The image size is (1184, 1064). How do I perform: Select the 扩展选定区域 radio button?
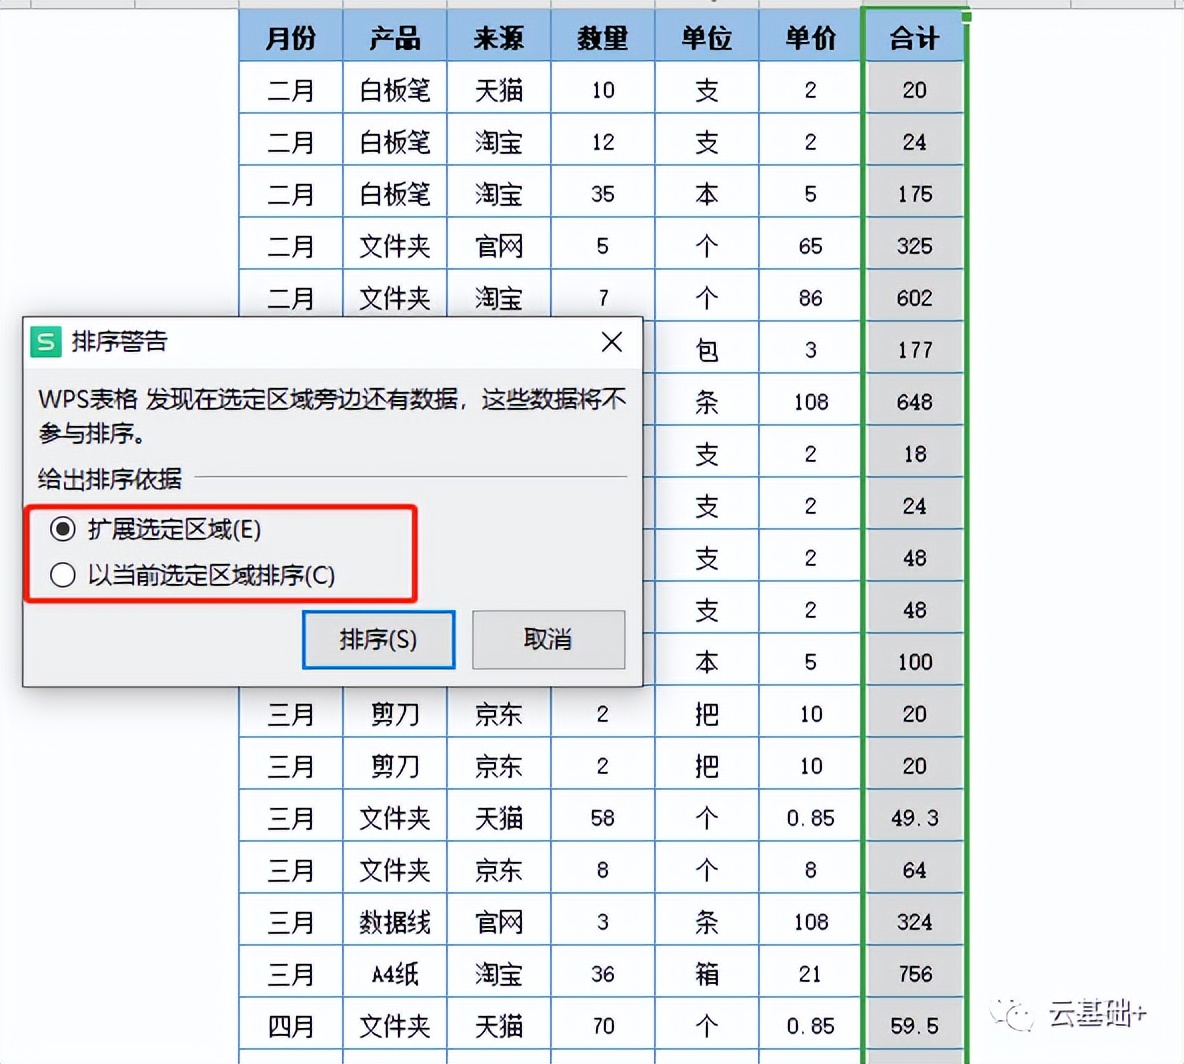(62, 531)
